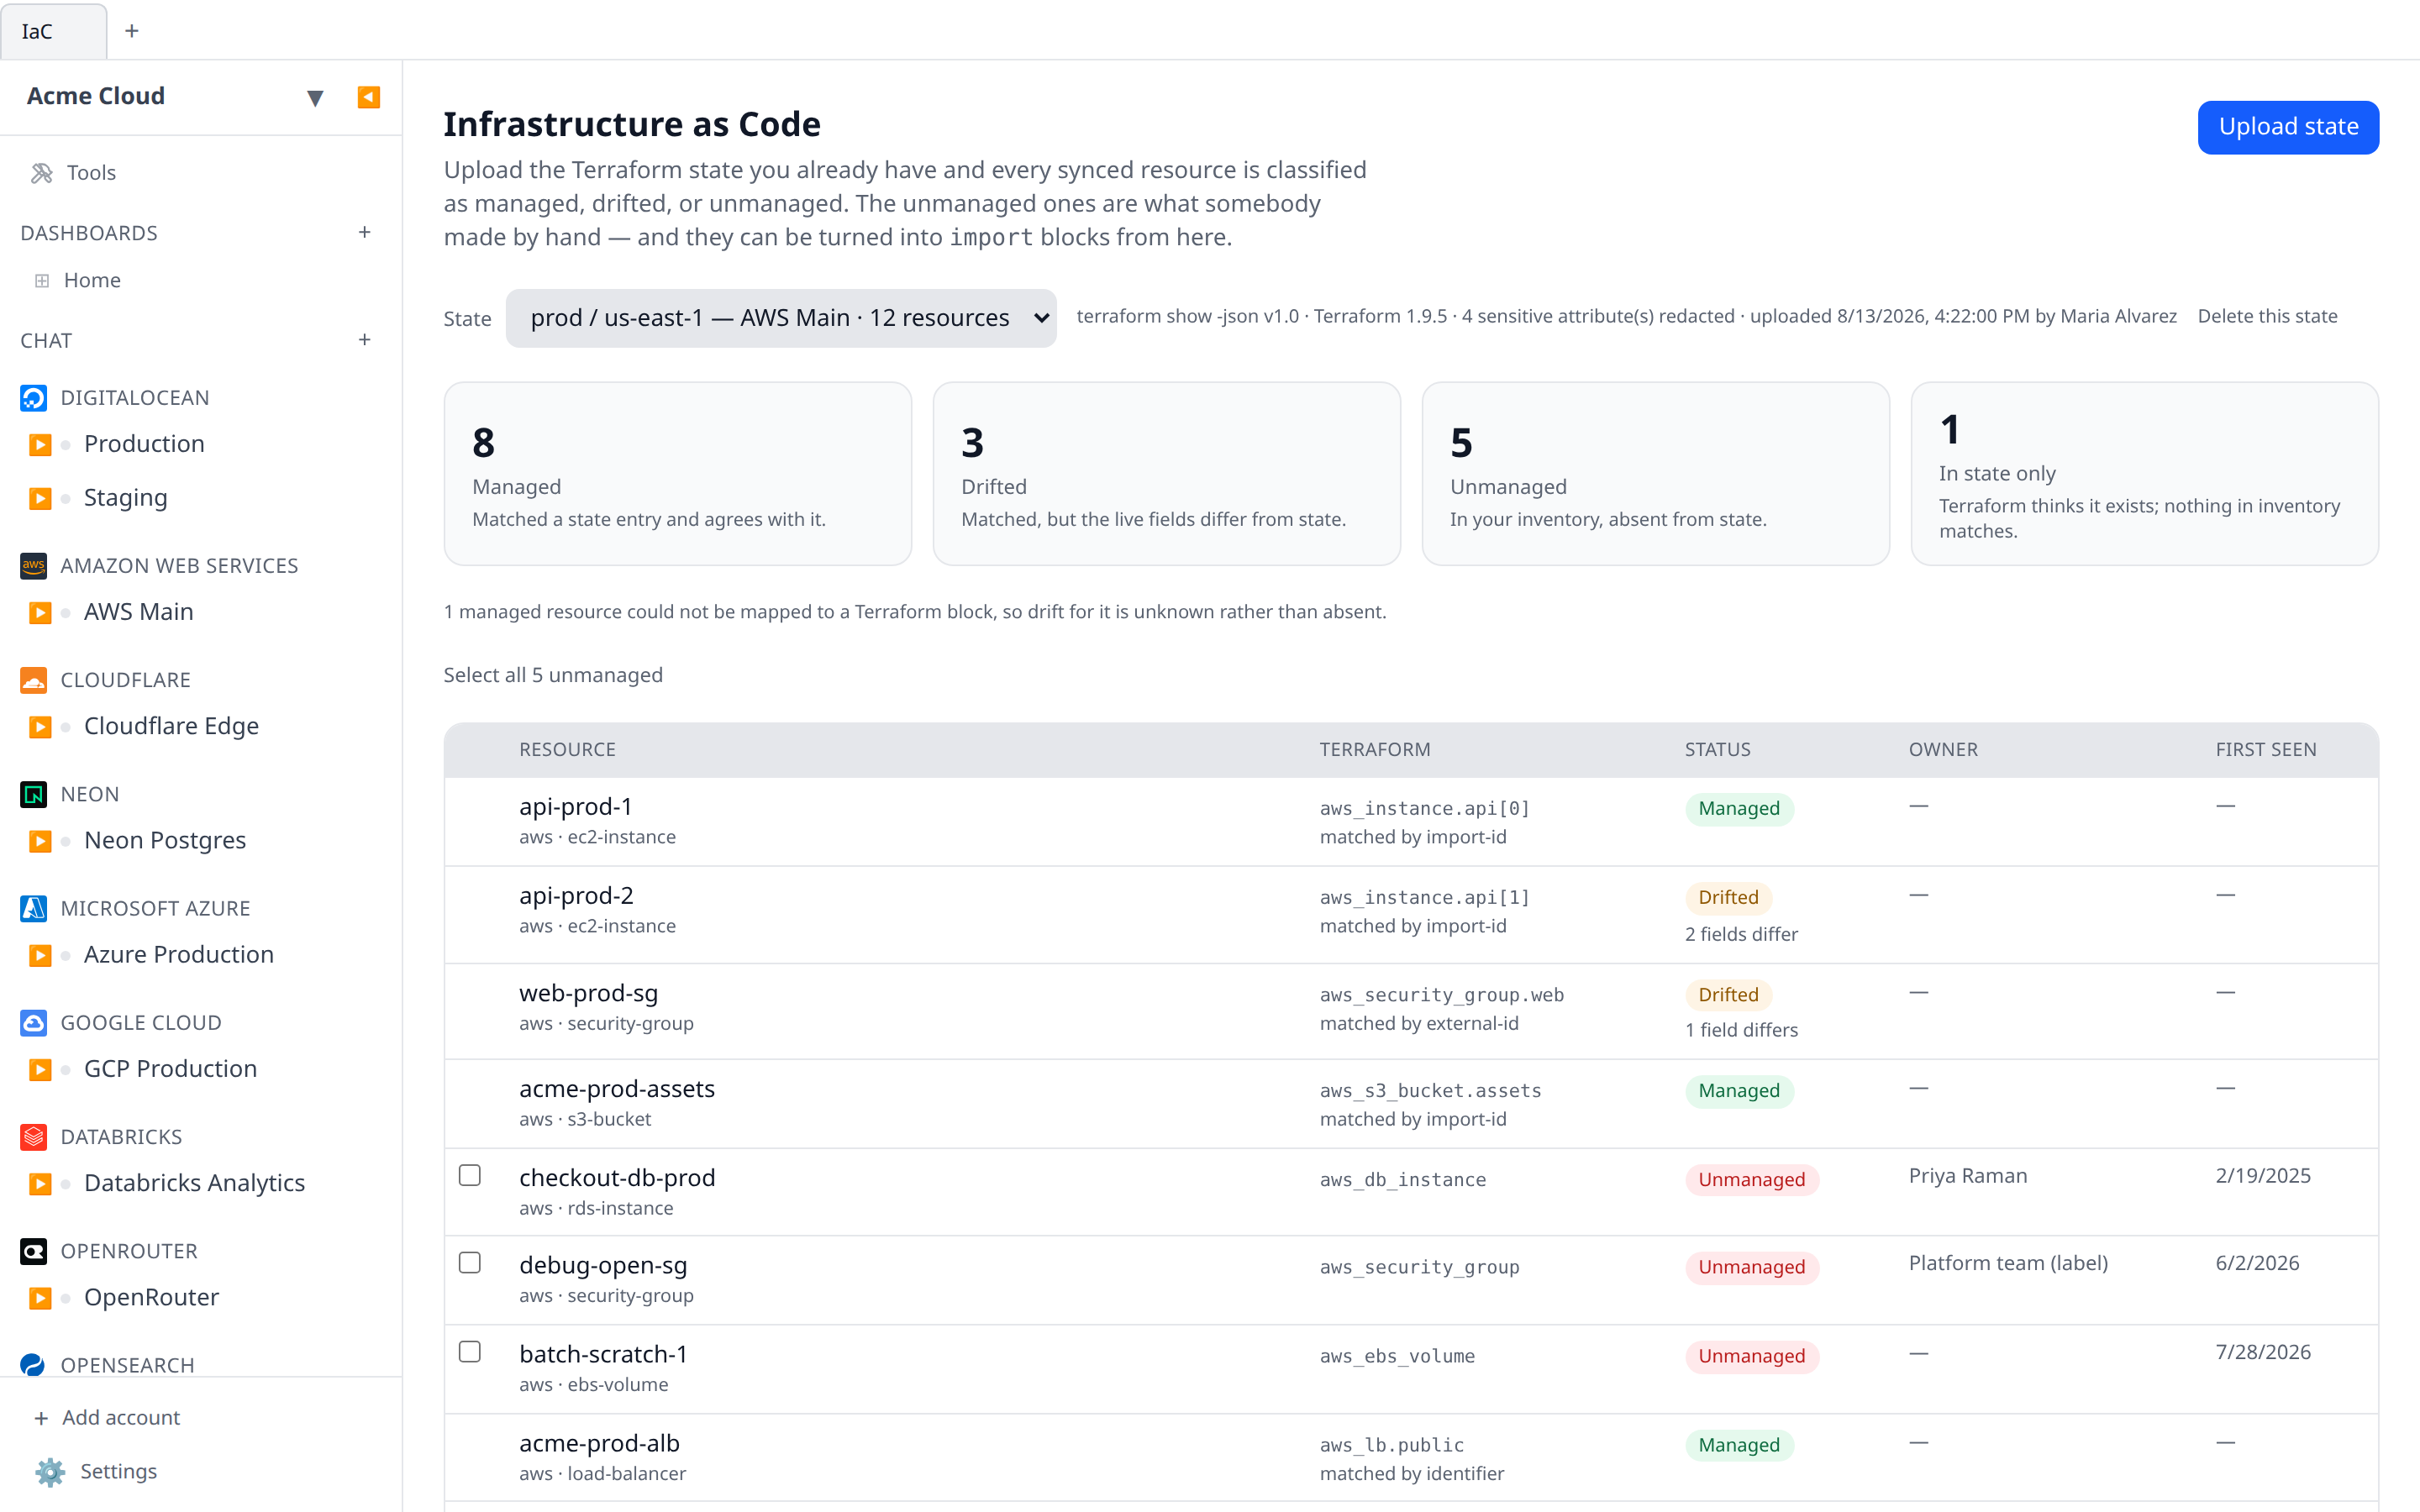Image resolution: width=2420 pixels, height=1512 pixels.
Task: Click owner Priya Raman
Action: tap(1967, 1176)
